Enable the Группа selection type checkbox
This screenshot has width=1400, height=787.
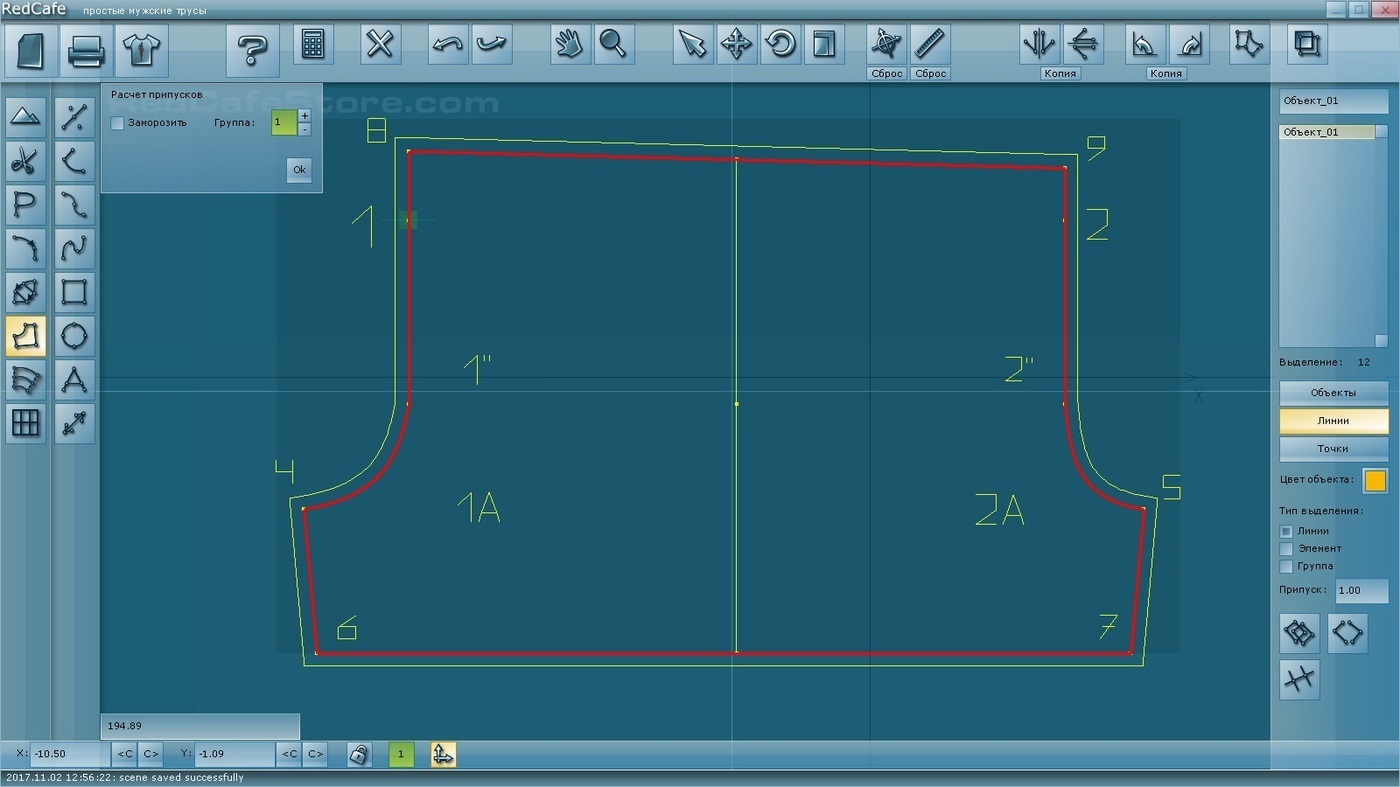coord(1286,566)
